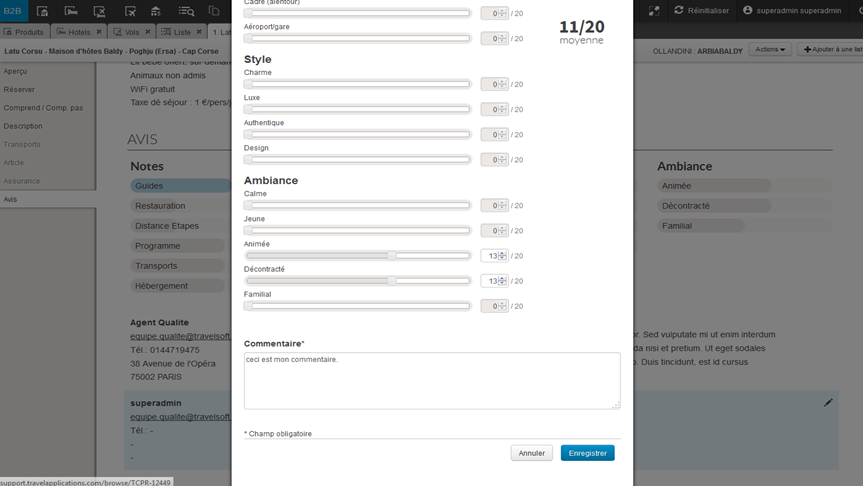
Task: Close the Hotels tab
Action: 99,32
